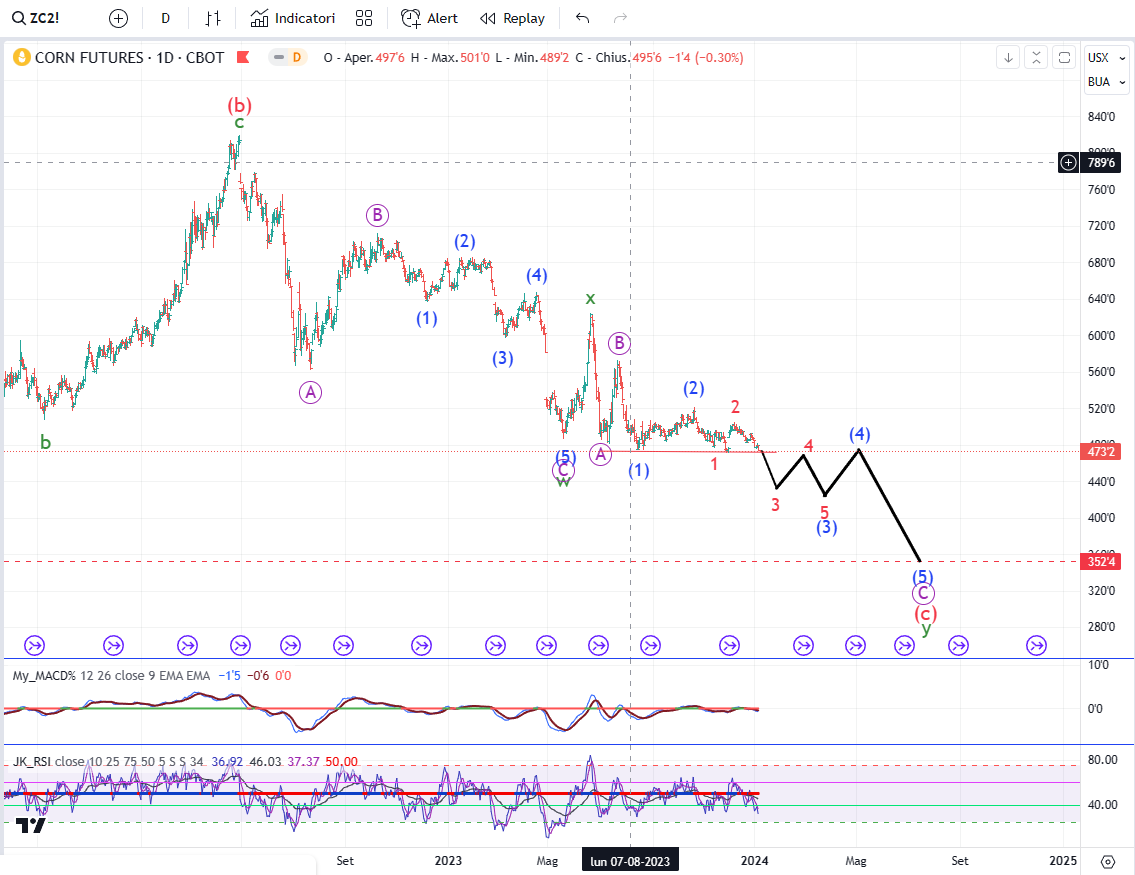Click open value 497'6
This screenshot has height=875, width=1135.
point(390,58)
